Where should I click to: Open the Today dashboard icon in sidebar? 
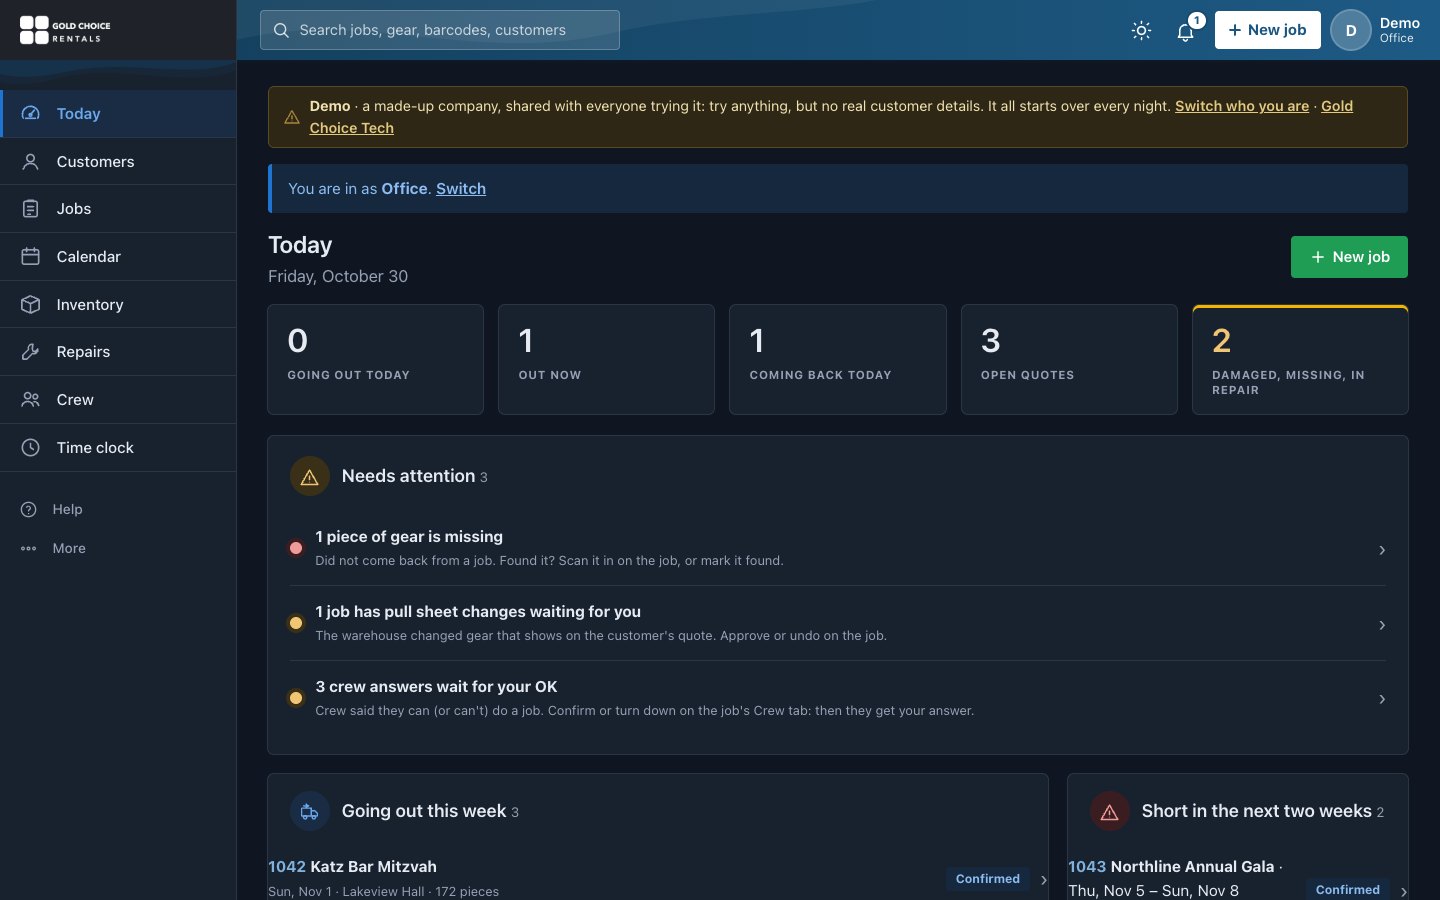(x=31, y=113)
